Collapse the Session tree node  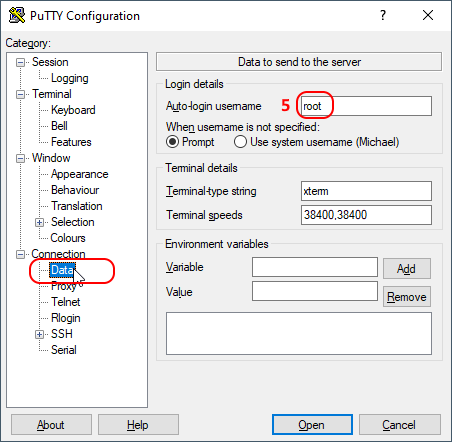21,63
